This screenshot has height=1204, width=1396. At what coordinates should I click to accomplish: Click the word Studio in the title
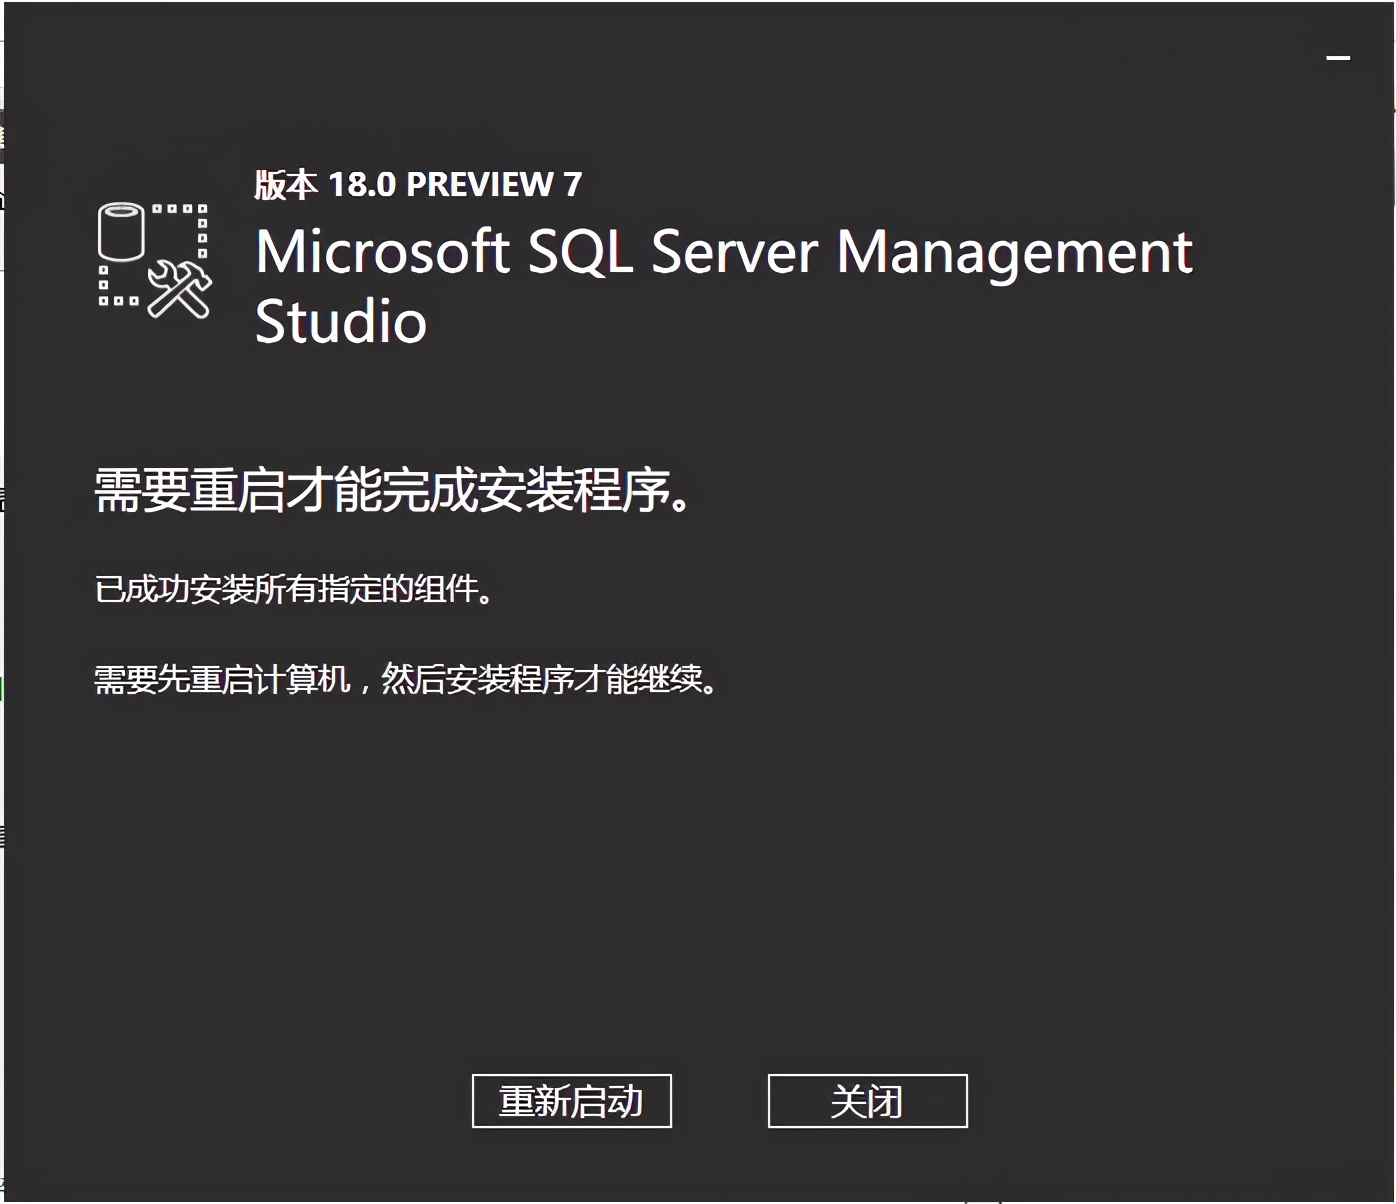click(341, 322)
